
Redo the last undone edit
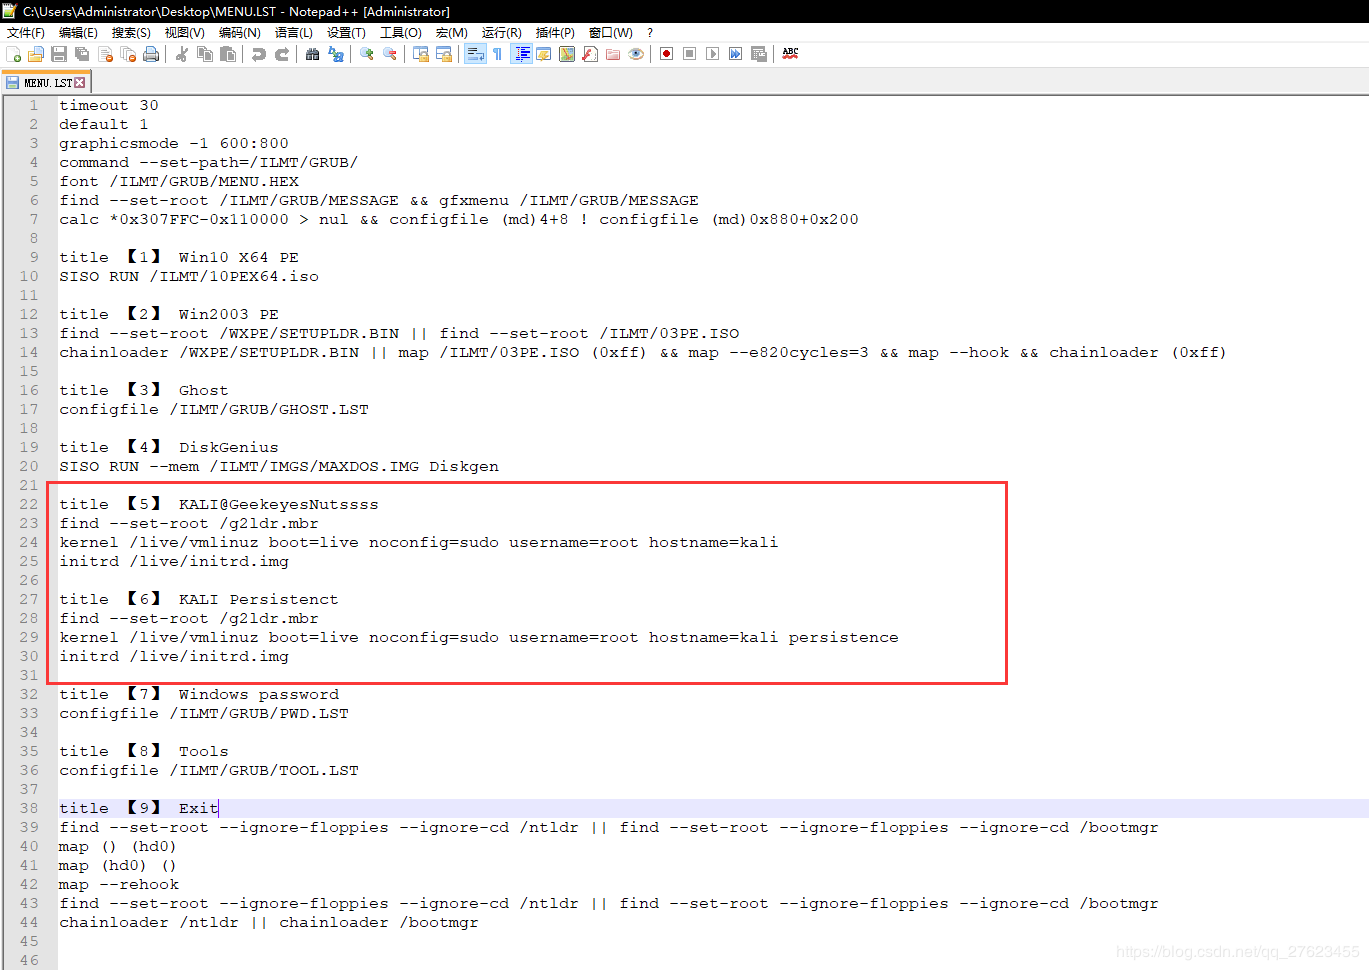[x=282, y=54]
